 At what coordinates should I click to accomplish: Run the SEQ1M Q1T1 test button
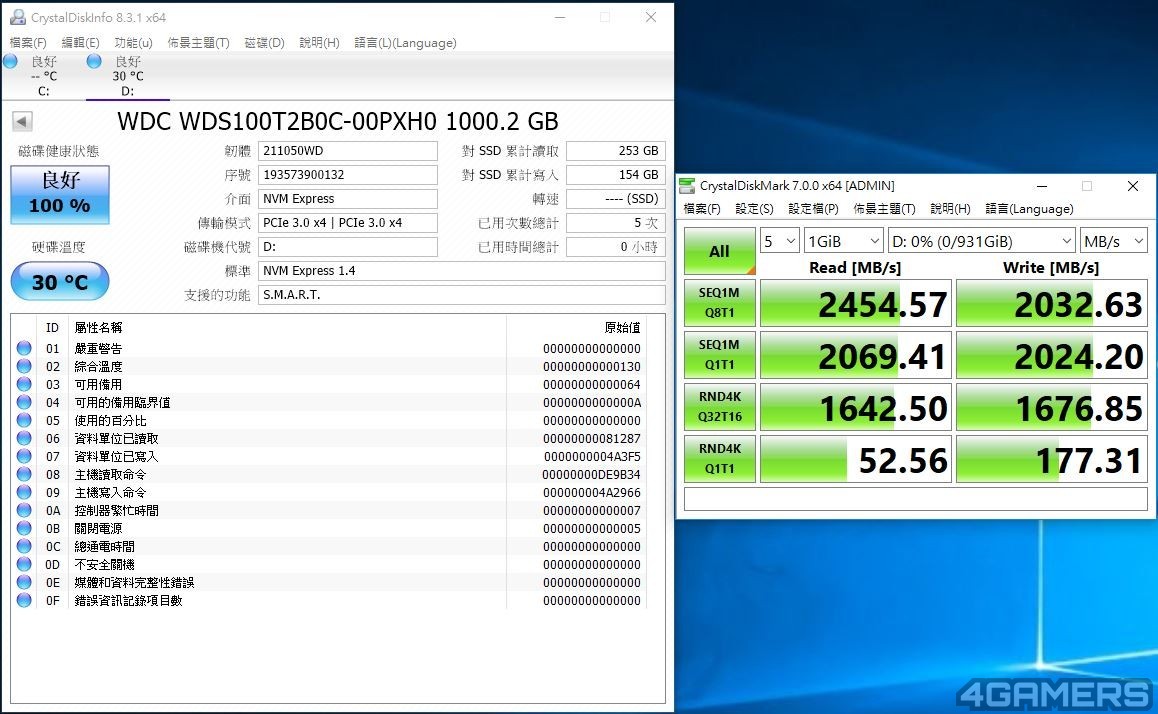coord(719,354)
